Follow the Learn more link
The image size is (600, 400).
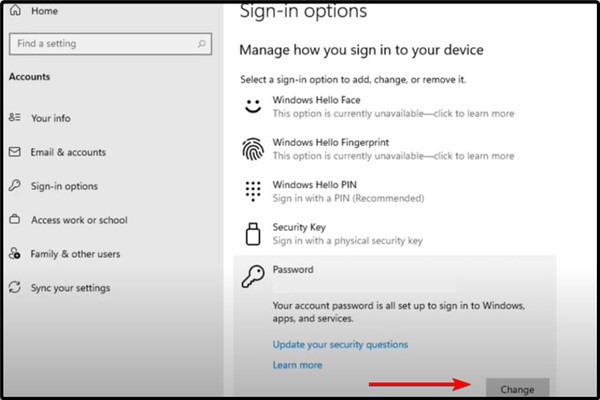[x=297, y=366]
